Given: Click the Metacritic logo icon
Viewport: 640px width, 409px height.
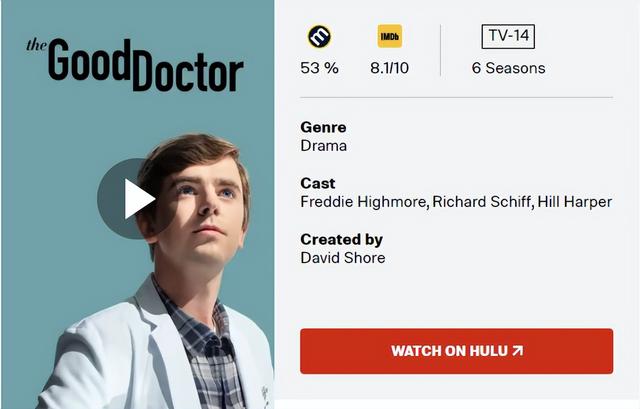Looking at the screenshot, I should (319, 36).
